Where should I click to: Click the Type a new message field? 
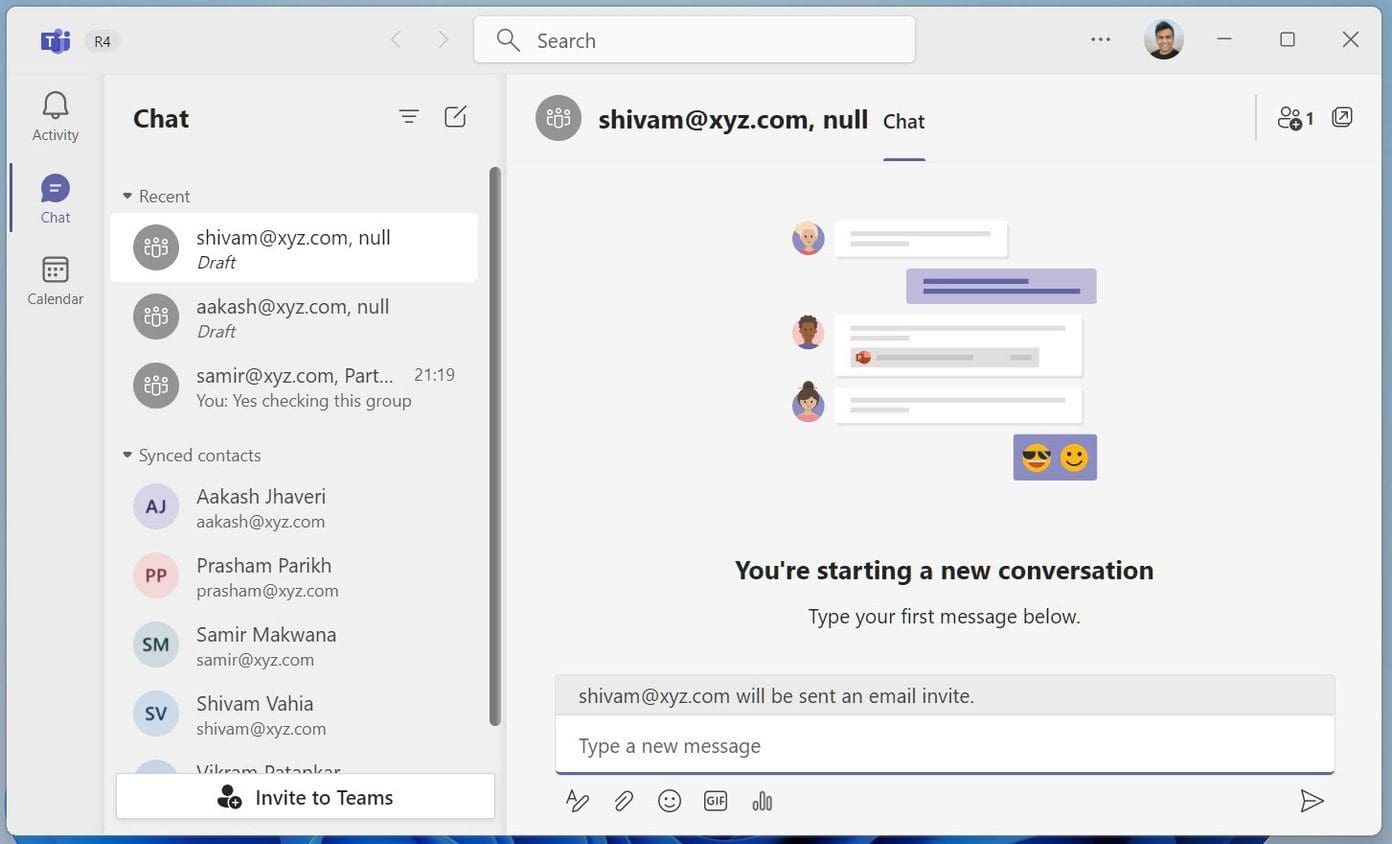[945, 745]
